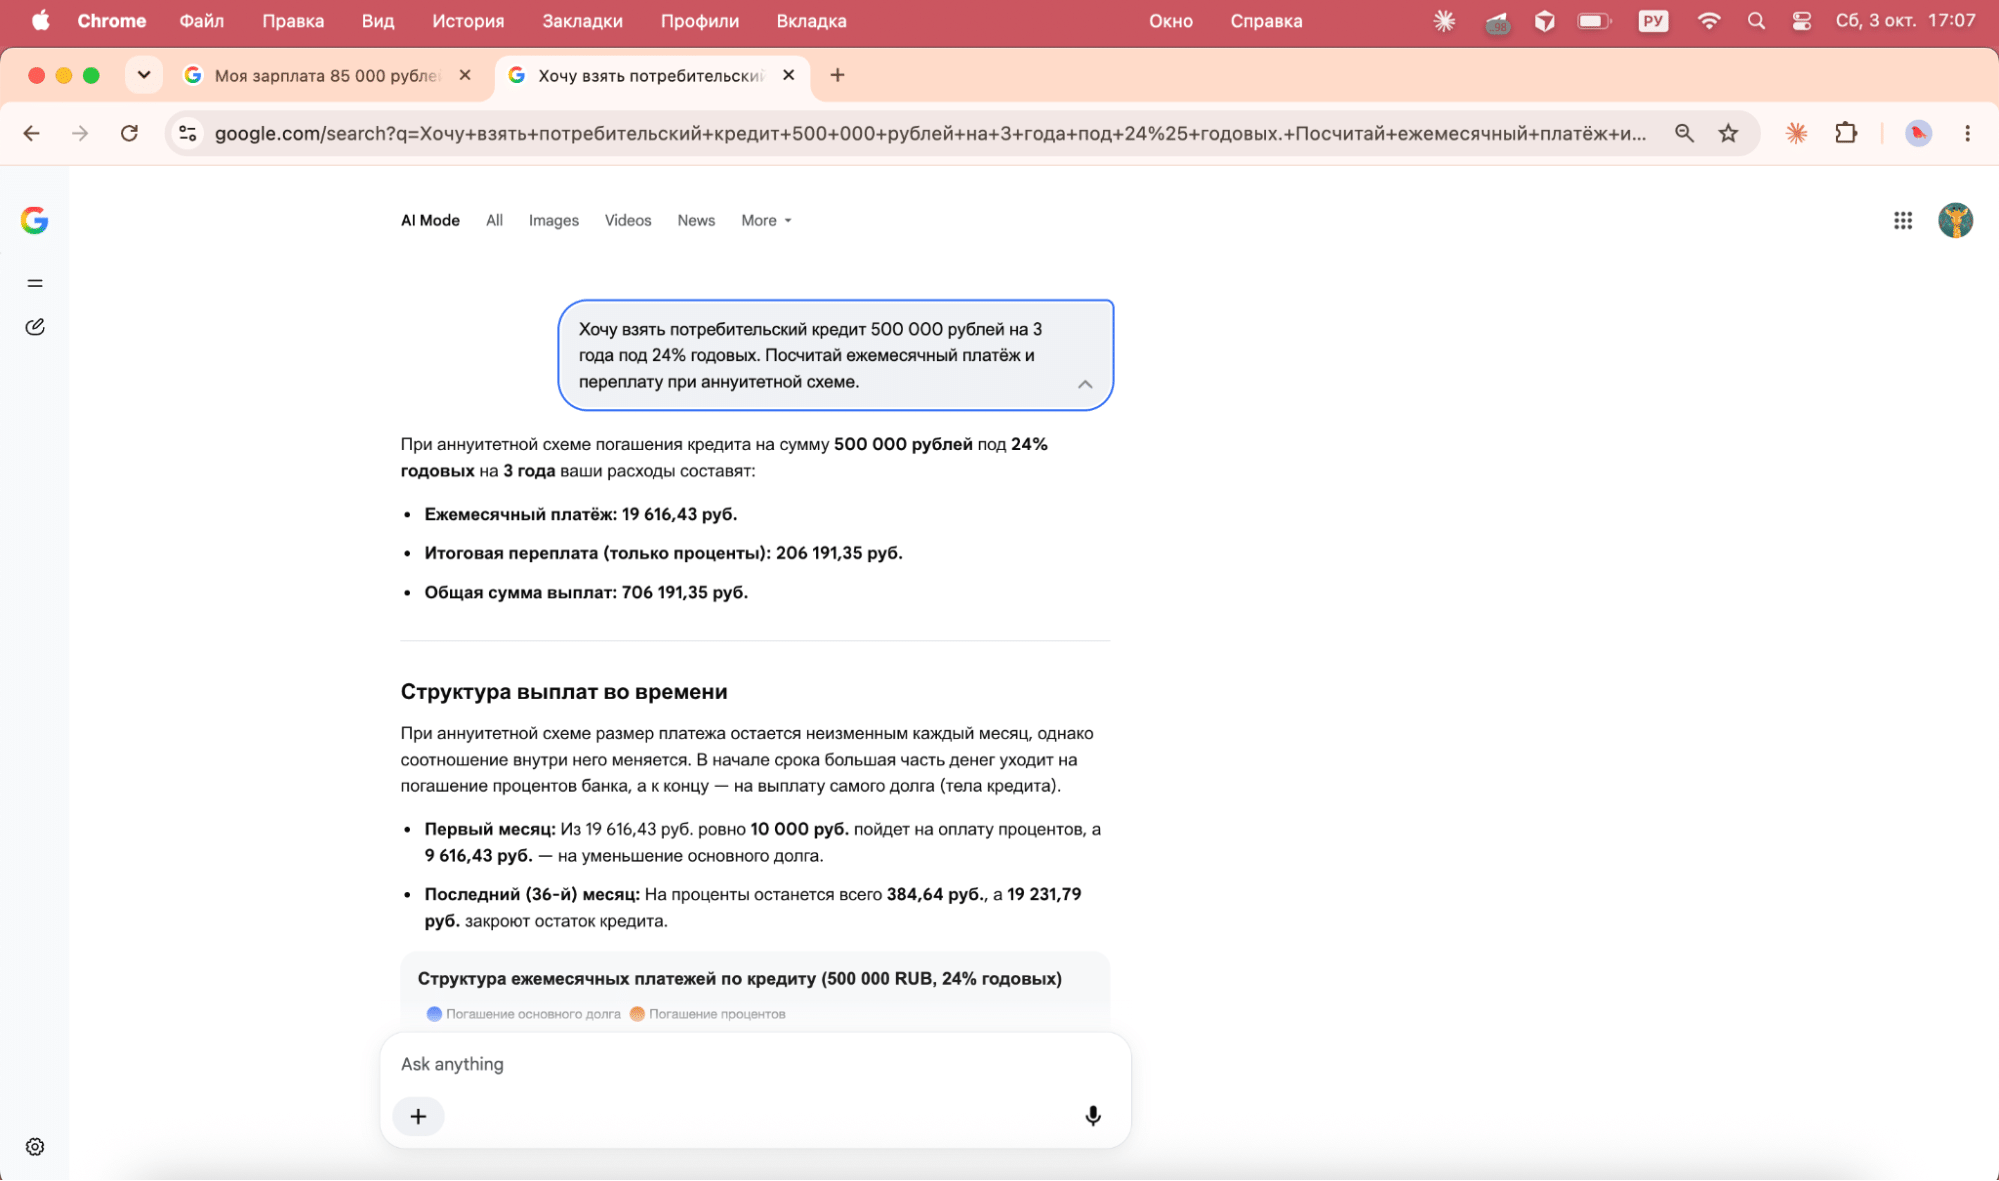
Task: Click the plus attach button in prompt box
Action: (419, 1116)
